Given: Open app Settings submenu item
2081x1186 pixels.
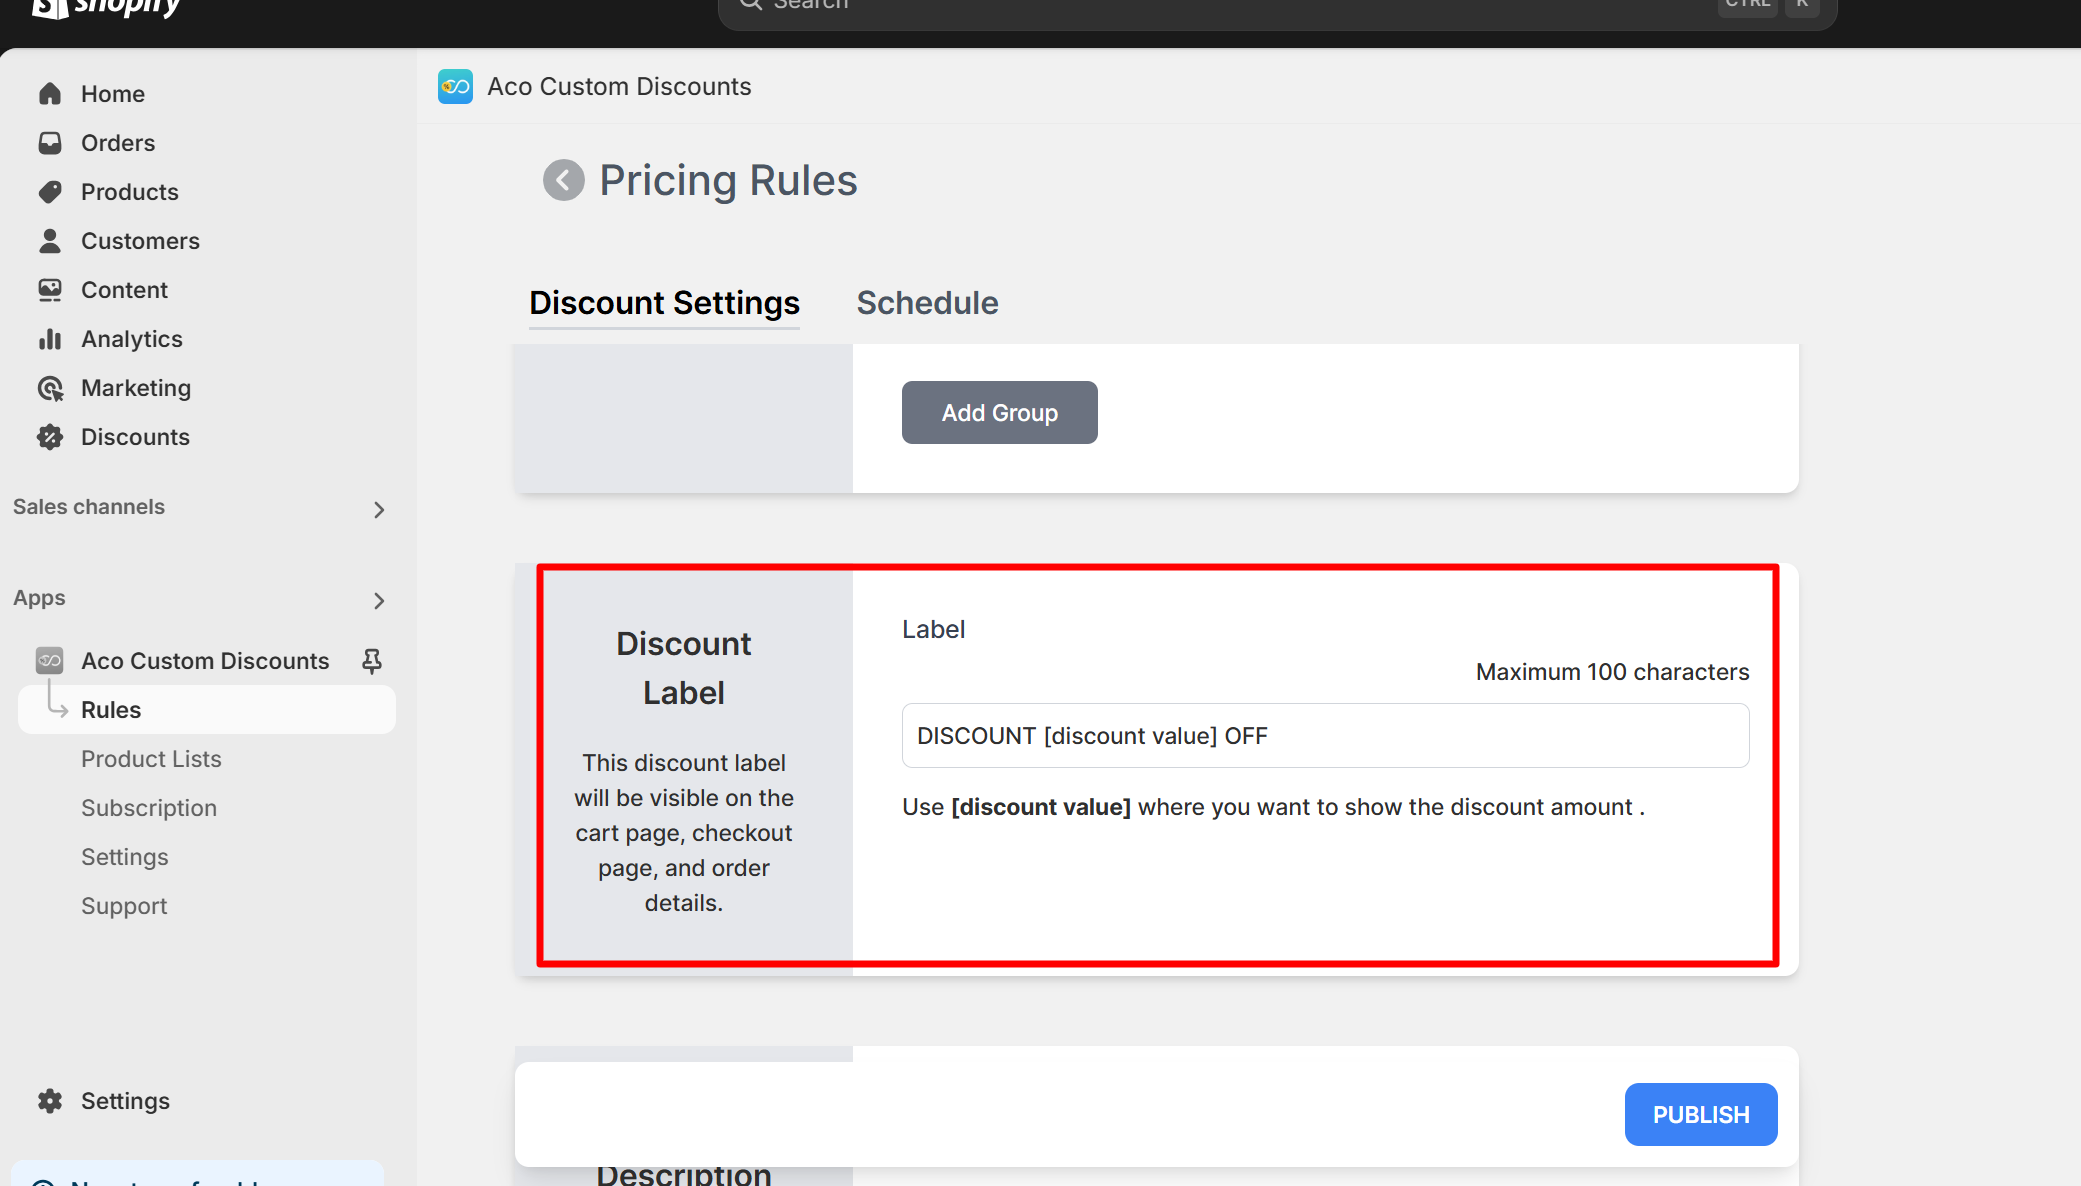Looking at the screenshot, I should (x=125, y=857).
